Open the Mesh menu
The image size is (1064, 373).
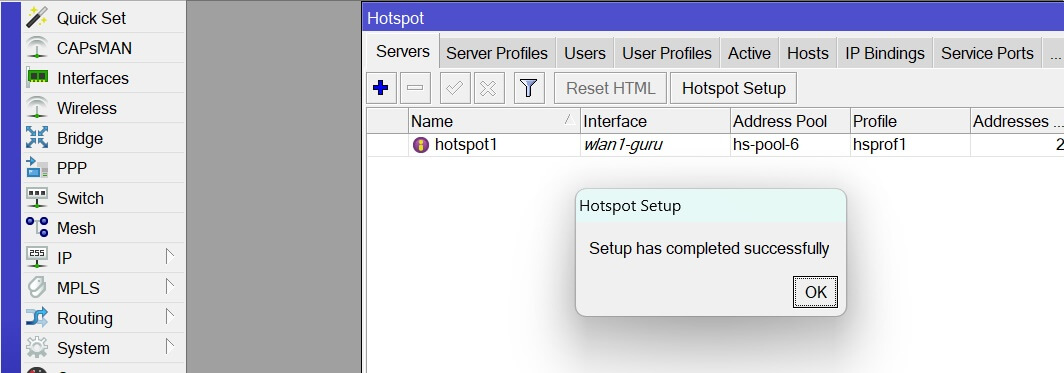tap(103, 228)
